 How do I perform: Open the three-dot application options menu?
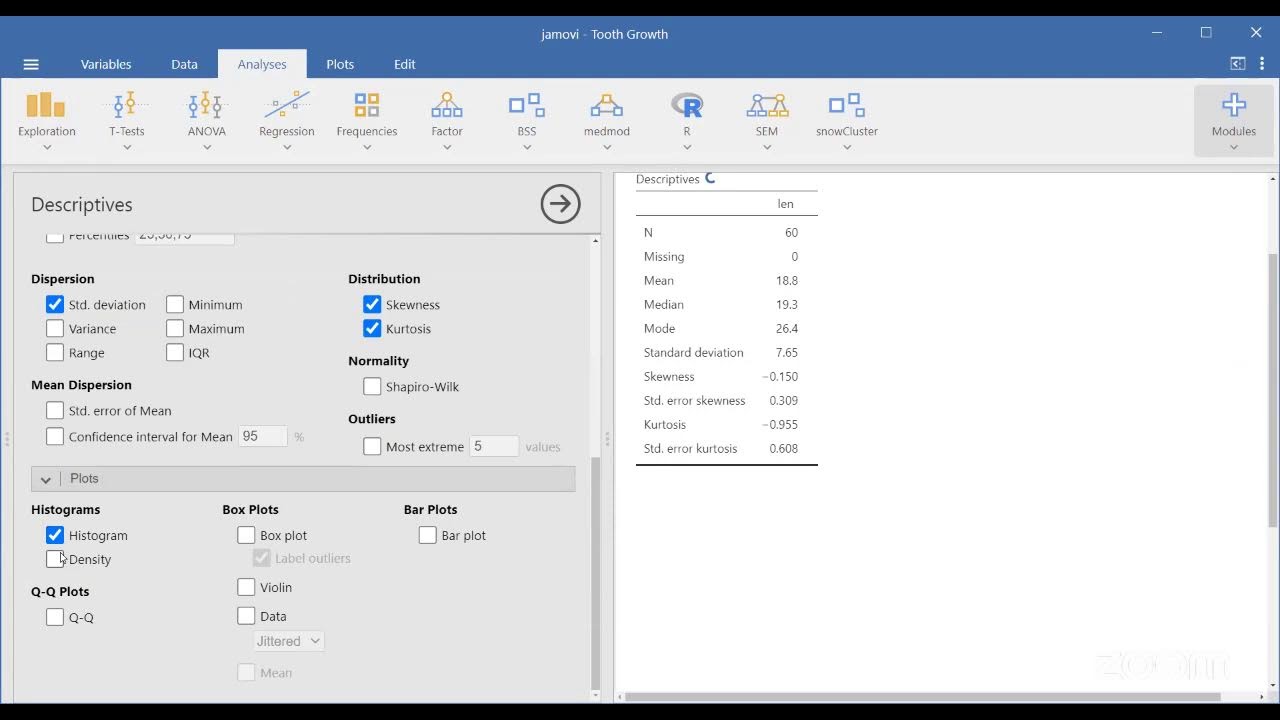1262,64
